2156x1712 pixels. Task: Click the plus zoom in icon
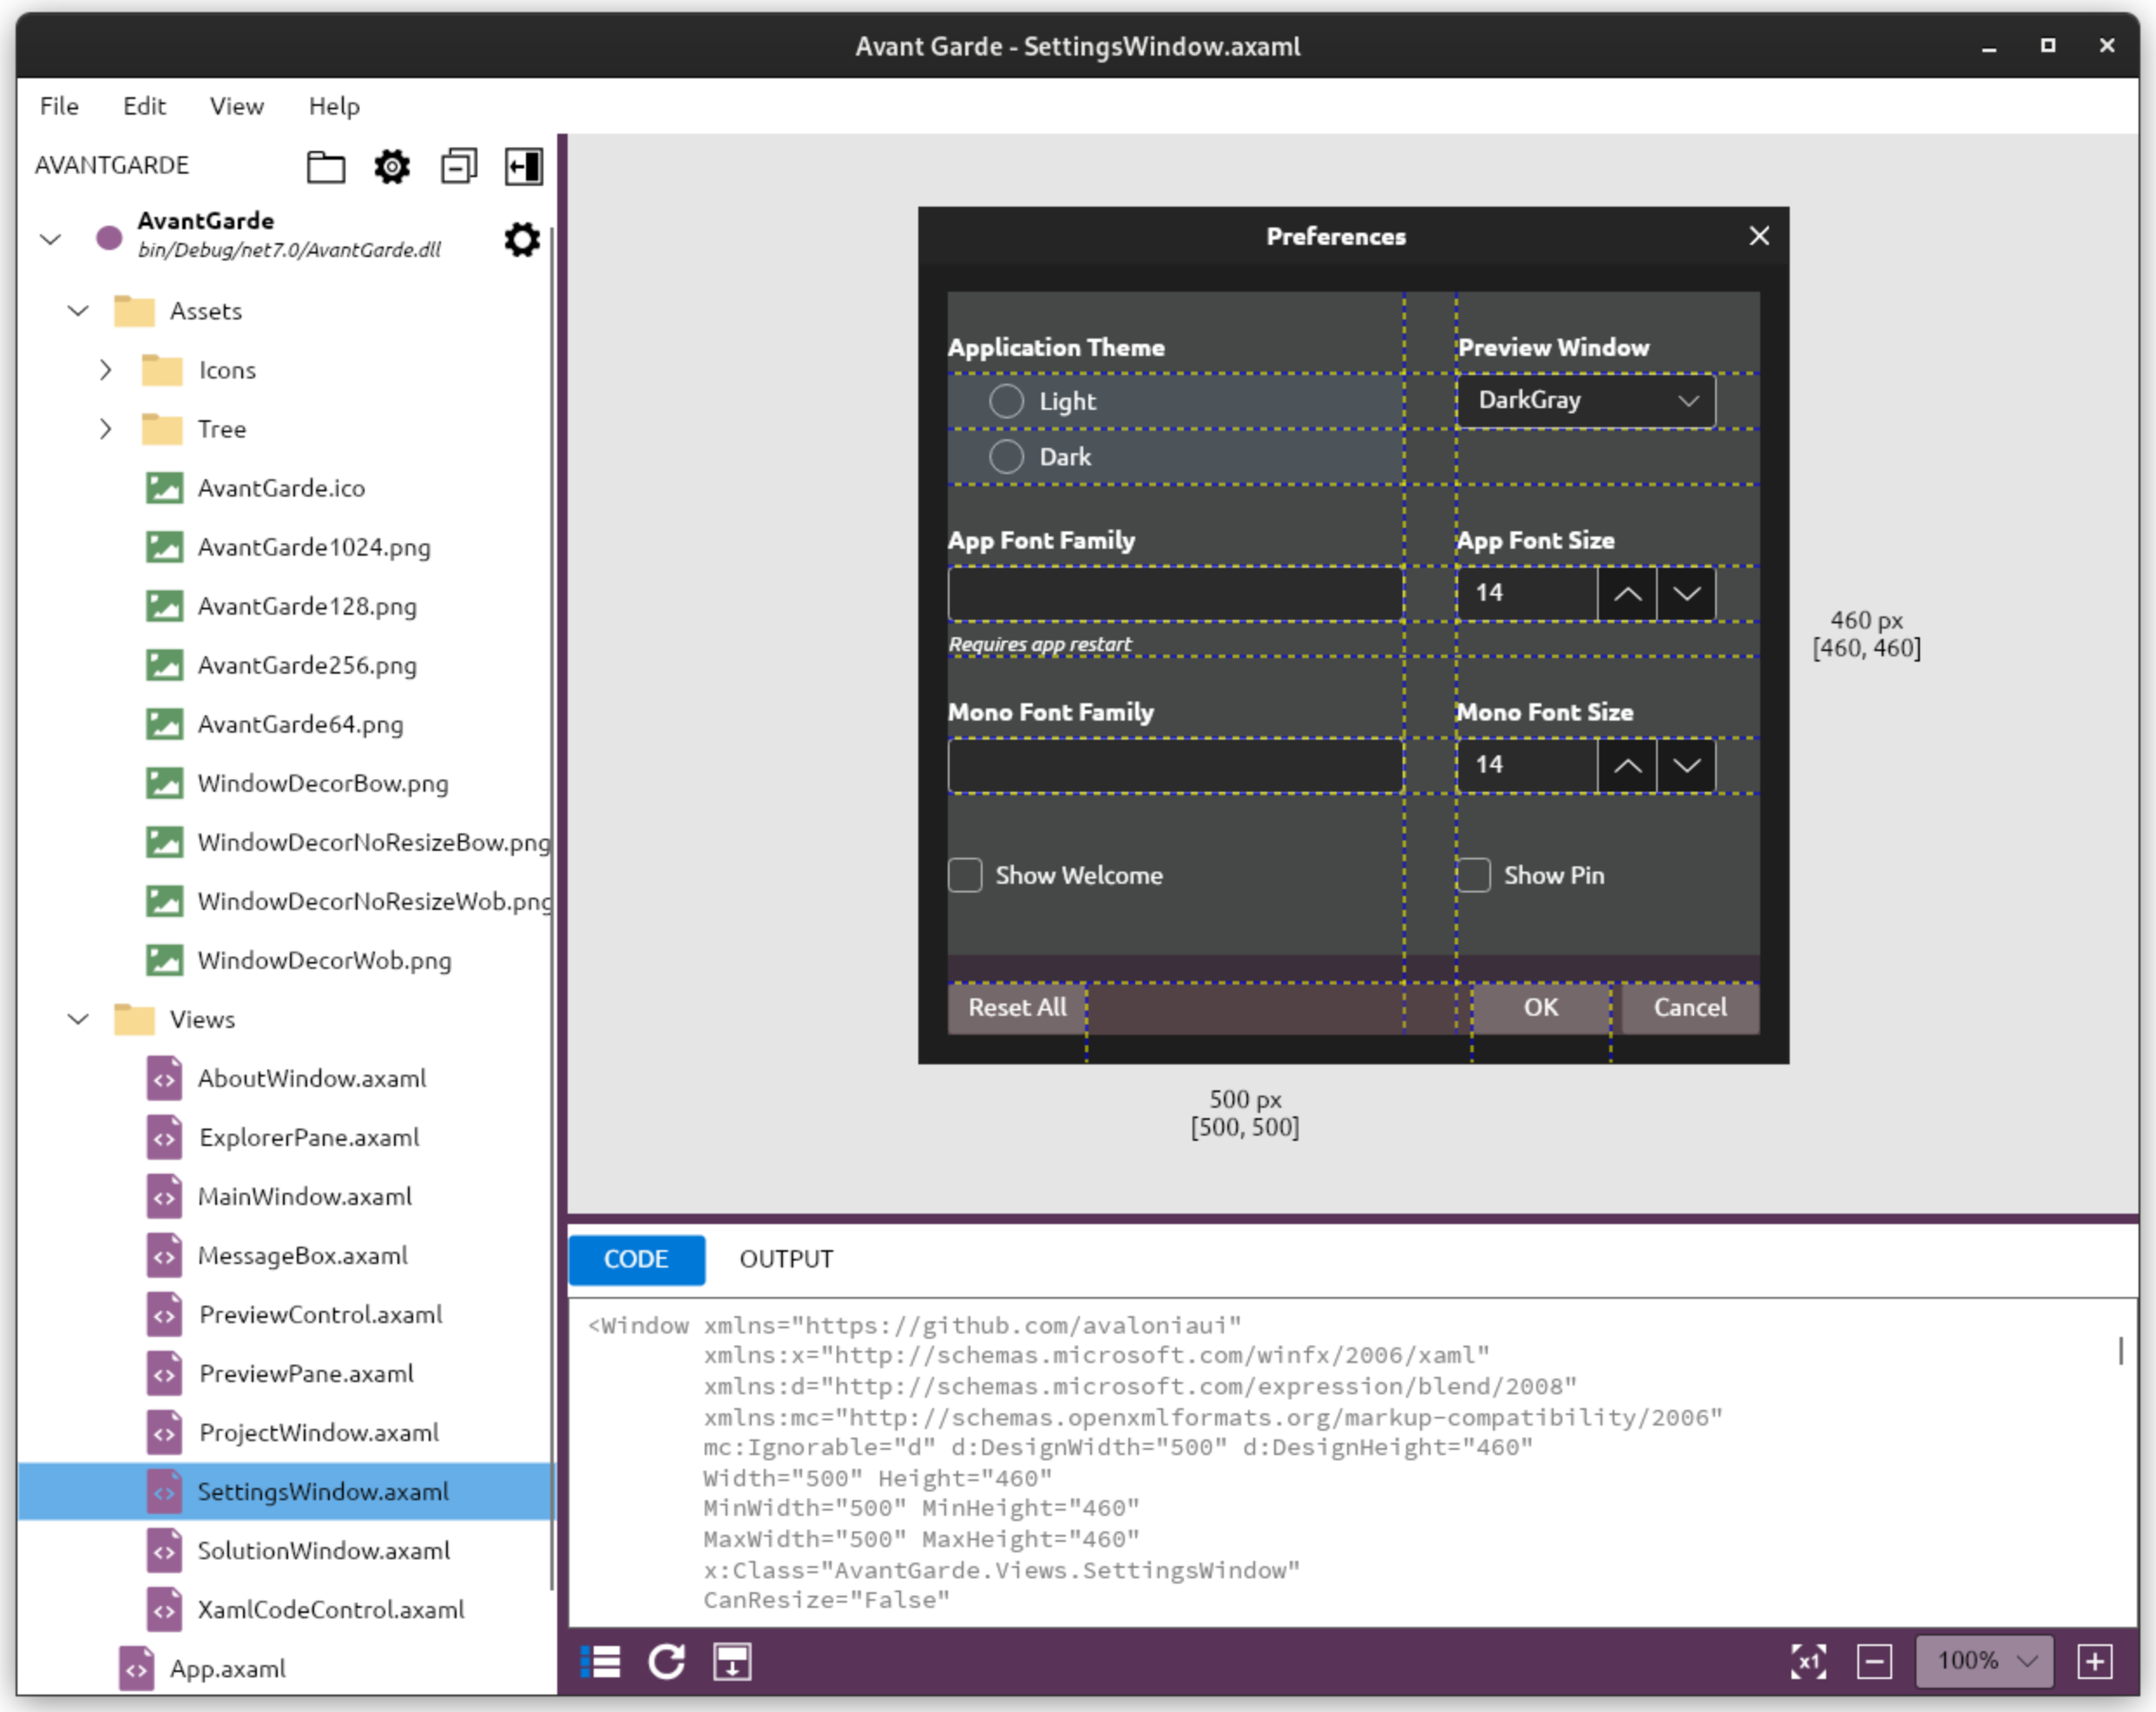click(2095, 1662)
